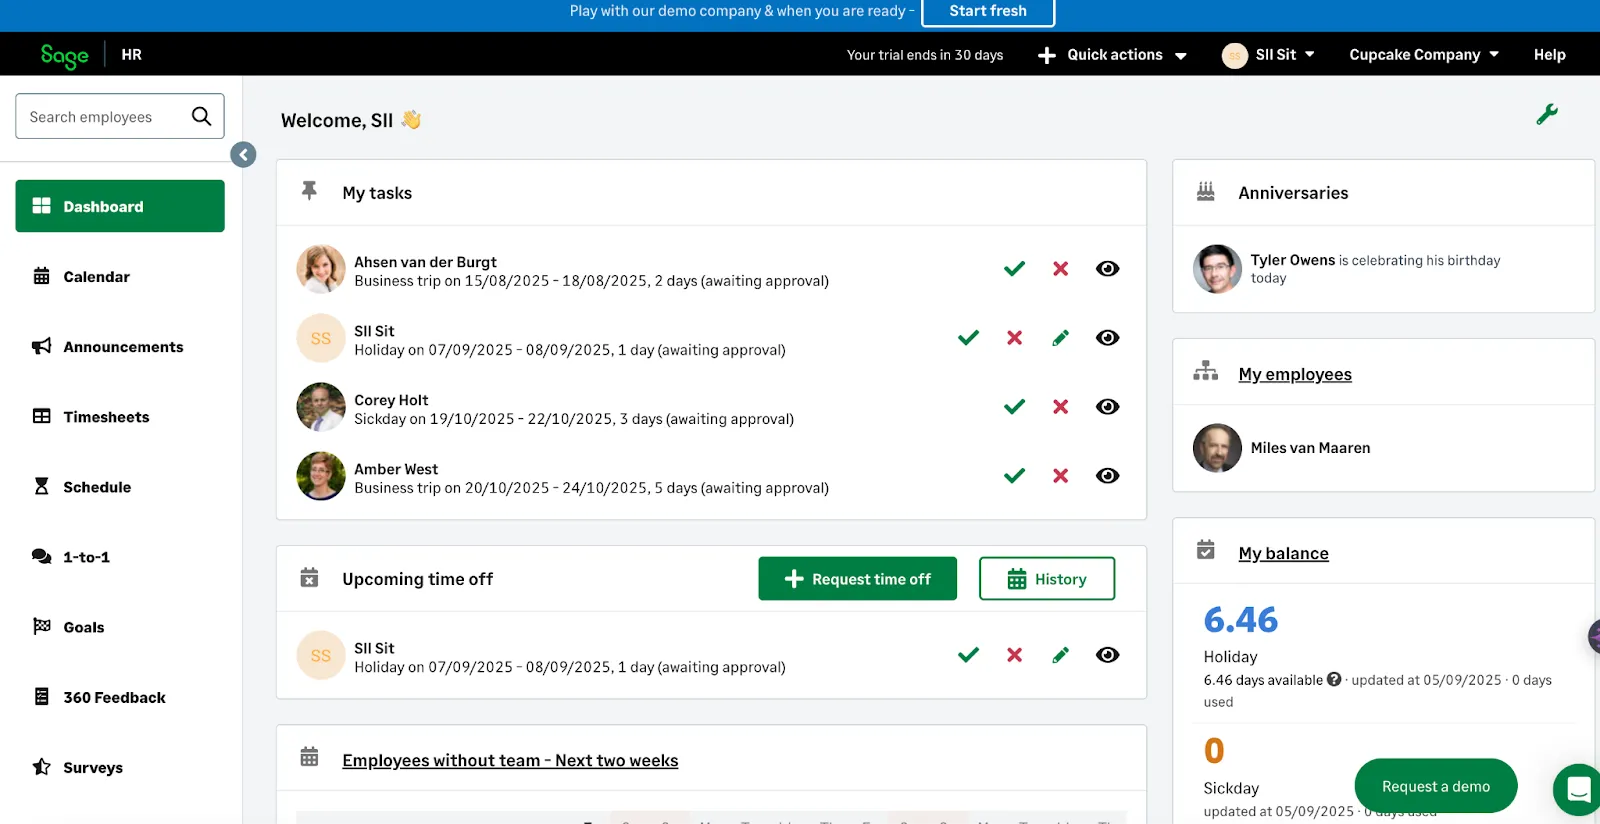View SII Sit holiday under Upcoming time off
1600x824 pixels.
(x=1107, y=654)
